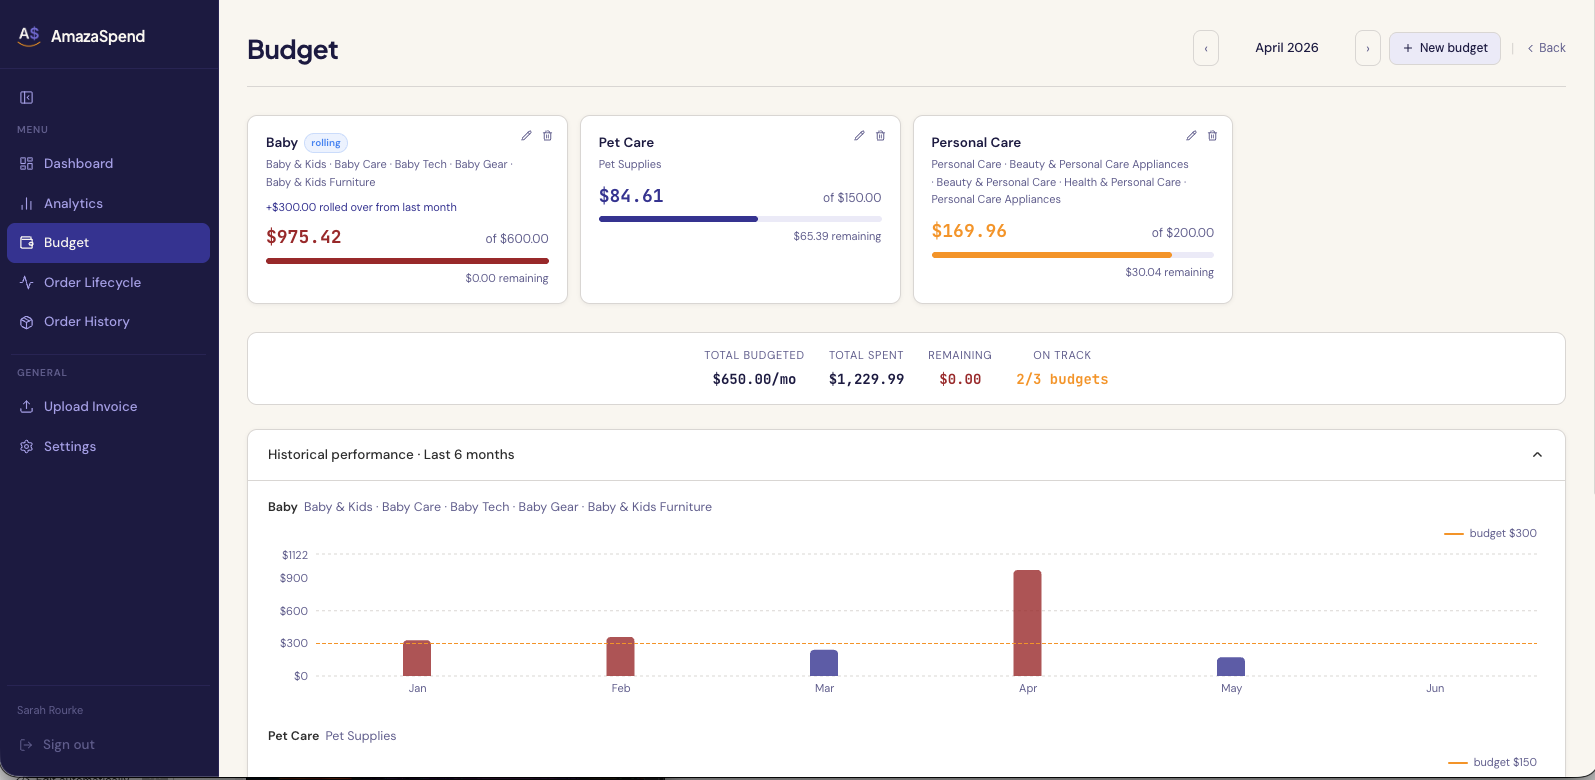The image size is (1595, 780).
Task: Collapse the sidebar with the panel icon
Action: tap(27, 97)
